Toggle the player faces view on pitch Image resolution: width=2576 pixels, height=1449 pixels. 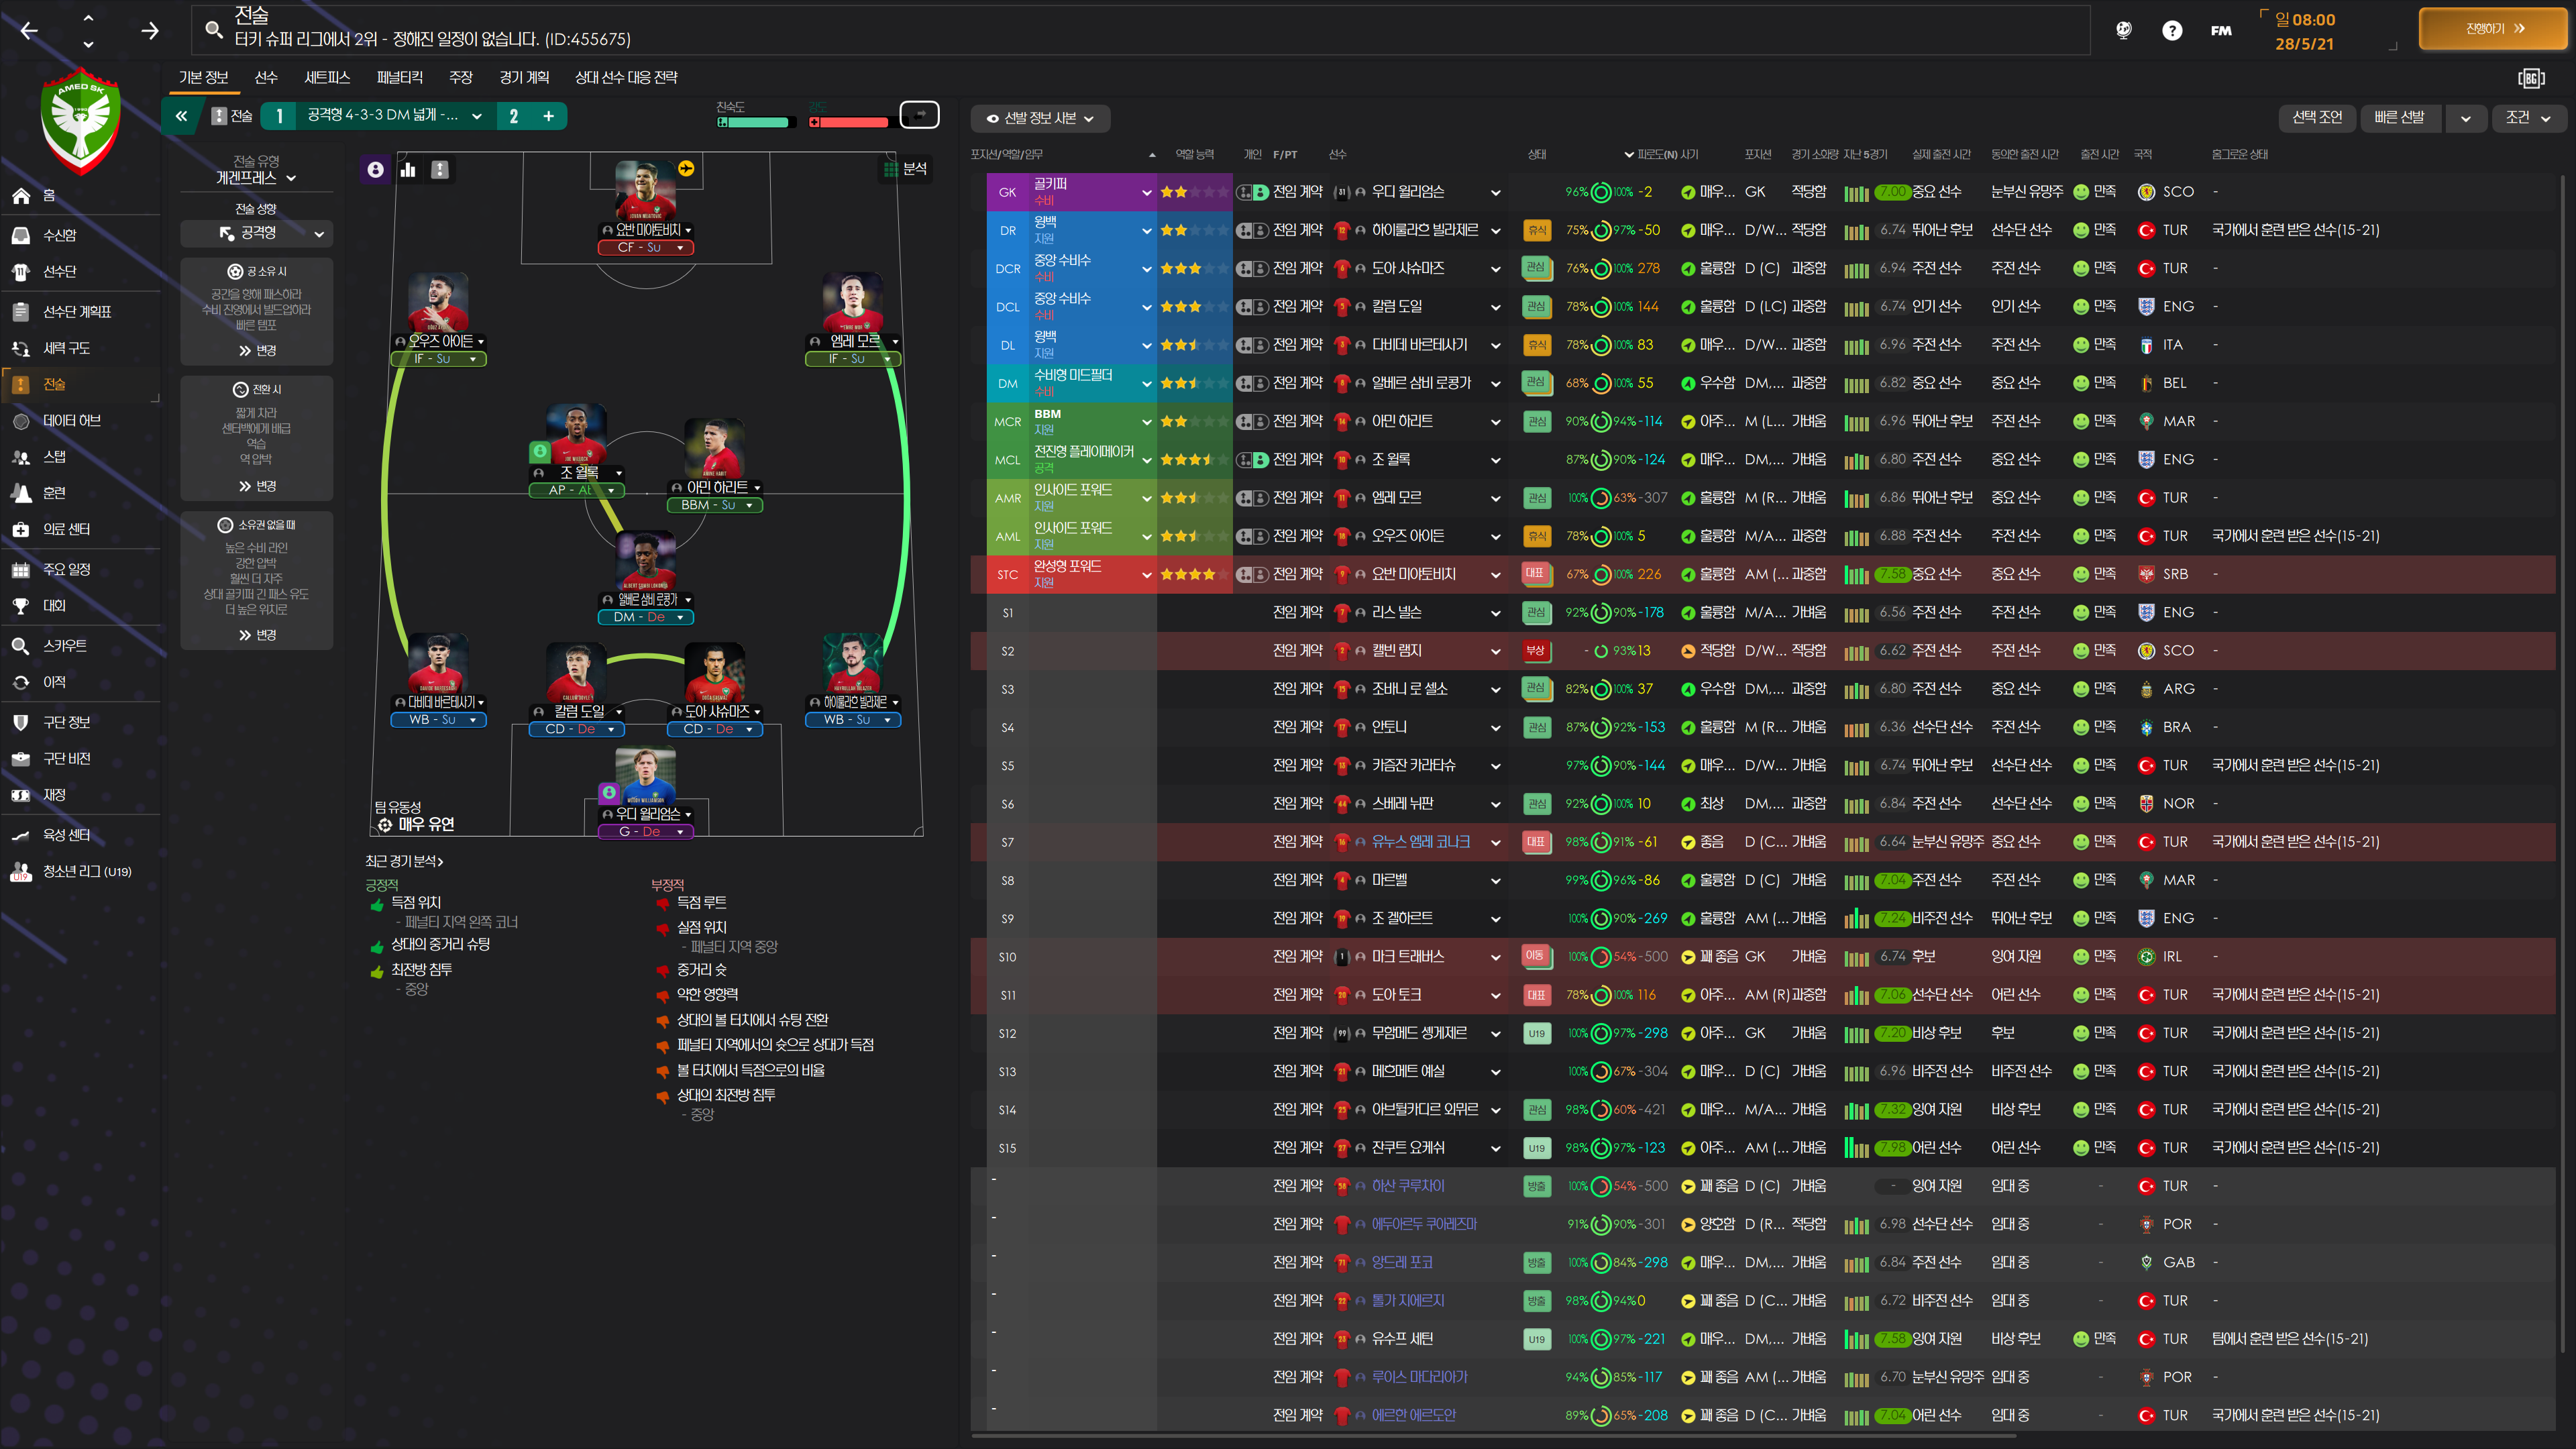click(375, 170)
